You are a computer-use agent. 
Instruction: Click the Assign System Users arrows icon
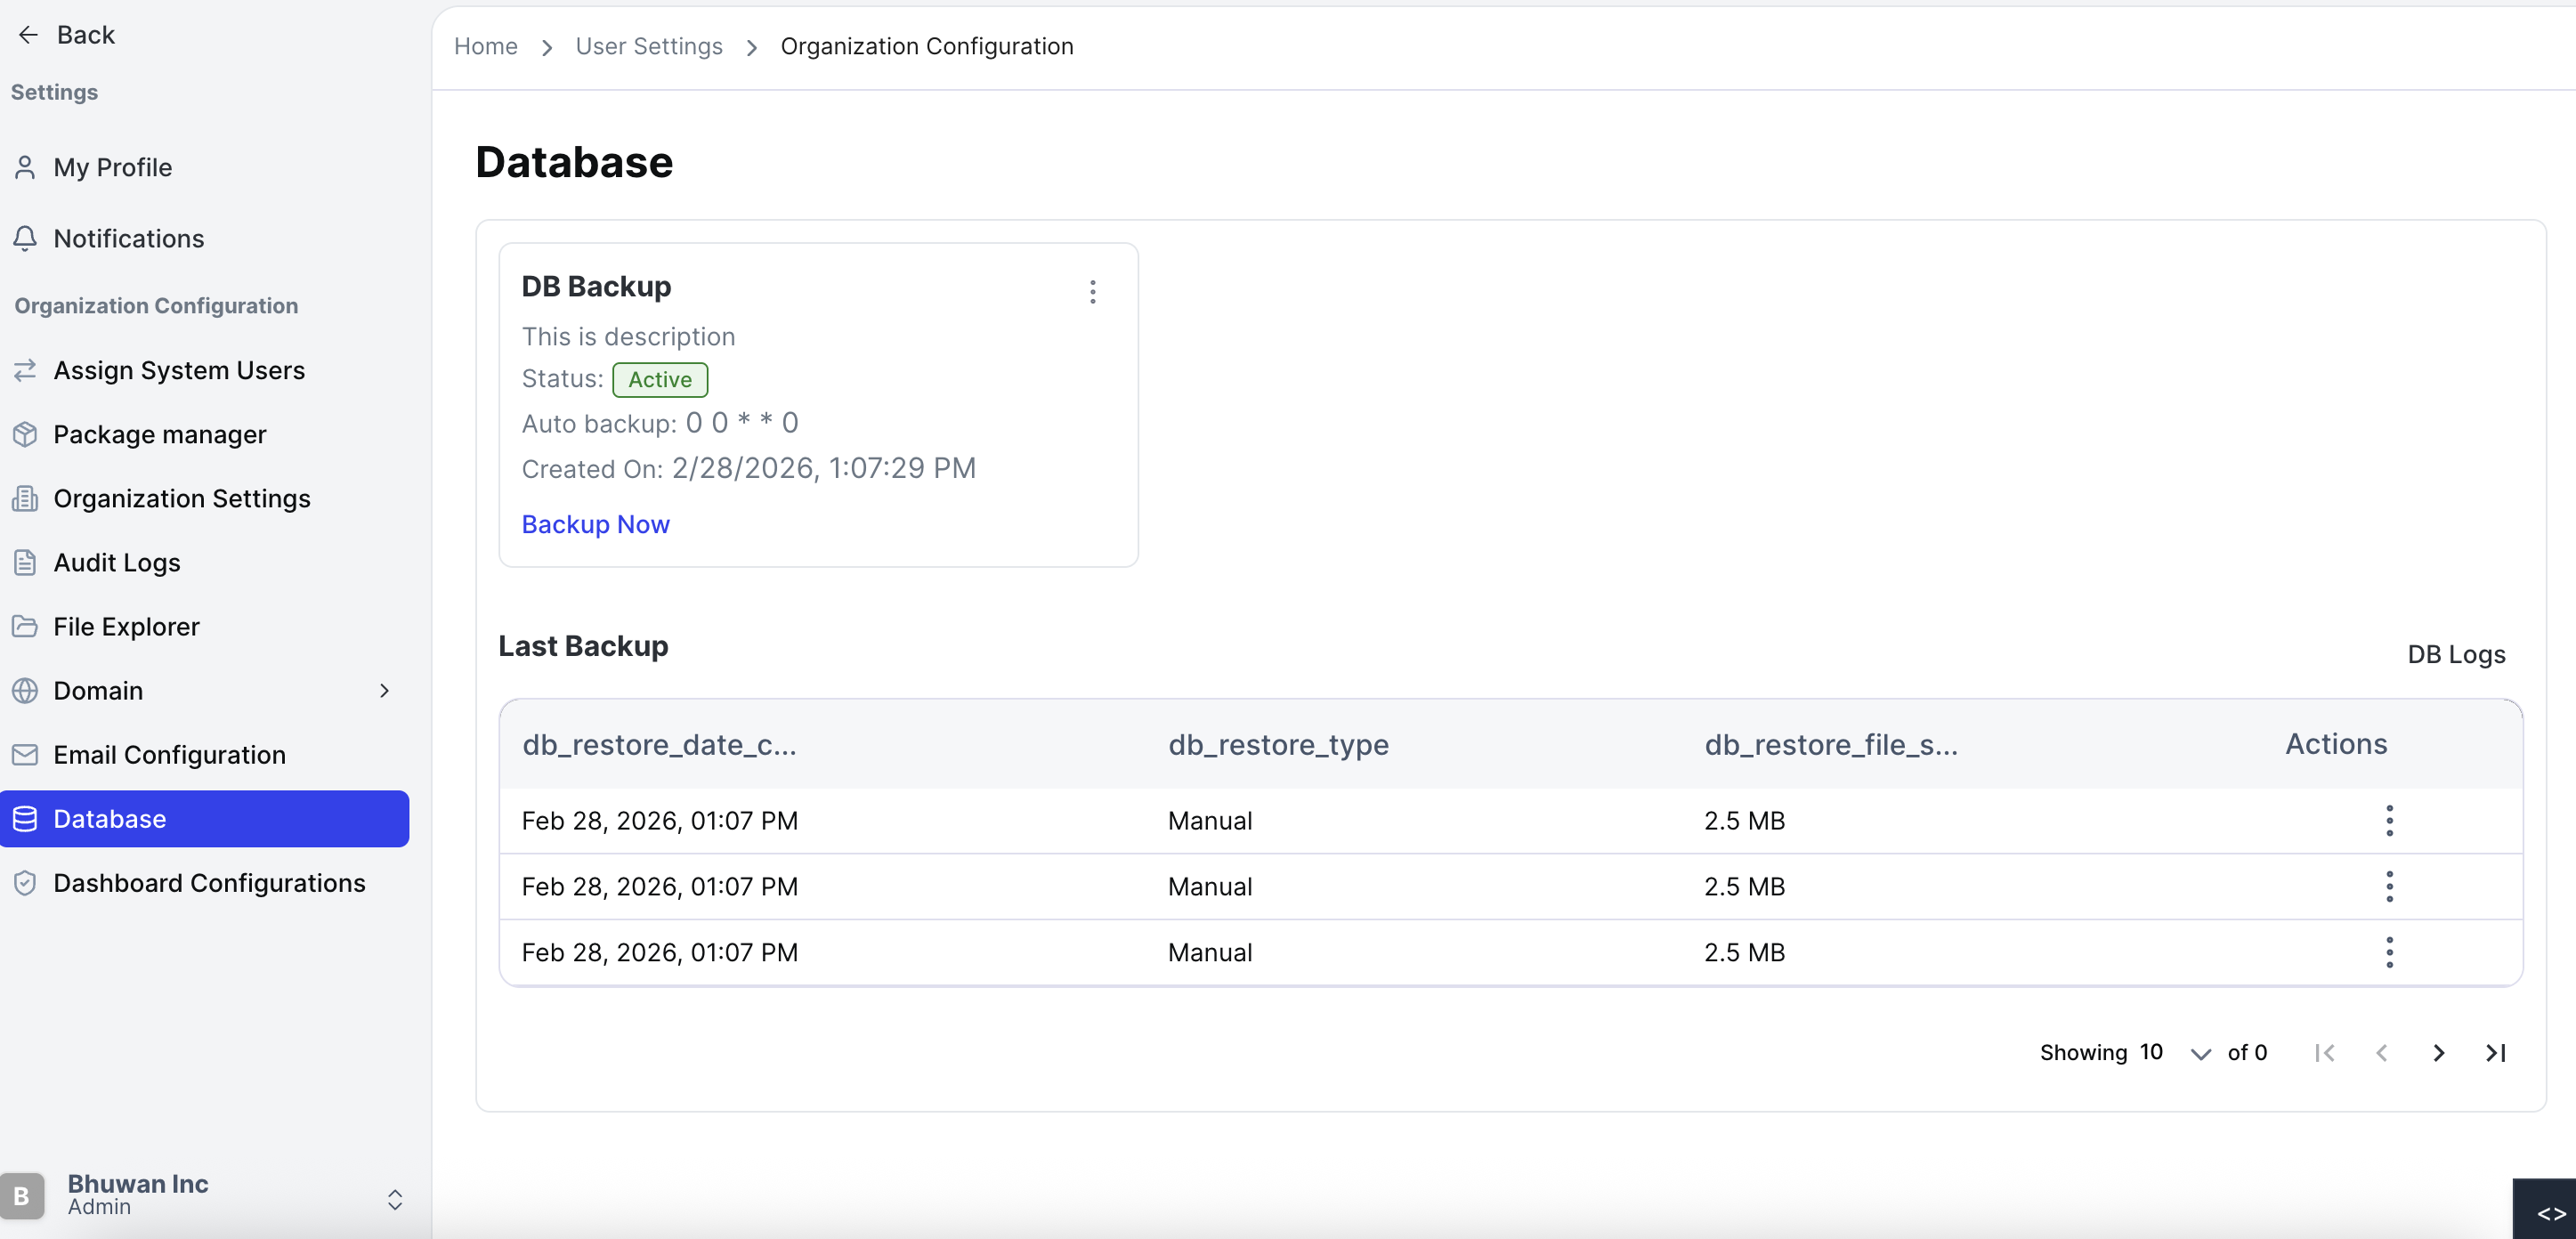pos(26,370)
